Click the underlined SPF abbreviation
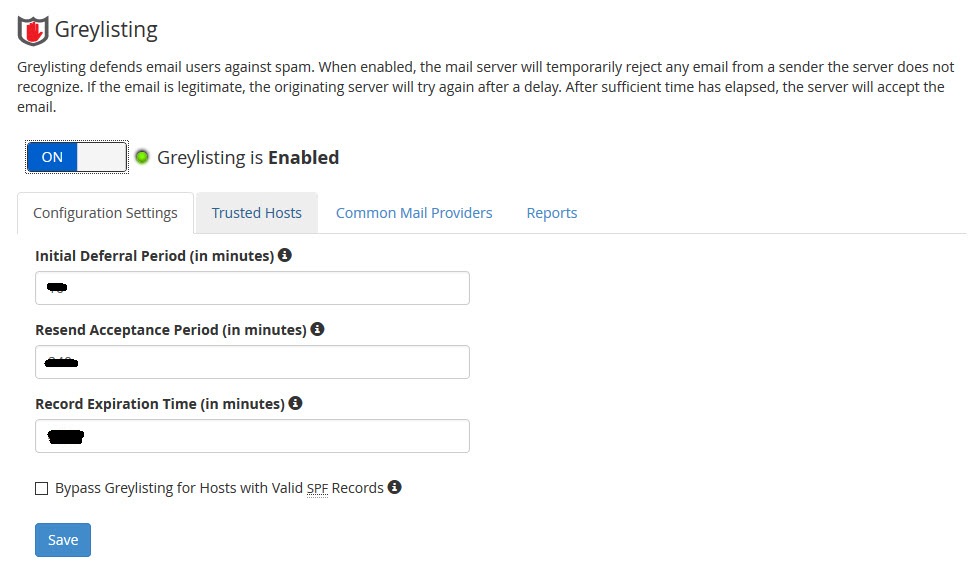The width and height of the screenshot is (977, 576). (317, 489)
